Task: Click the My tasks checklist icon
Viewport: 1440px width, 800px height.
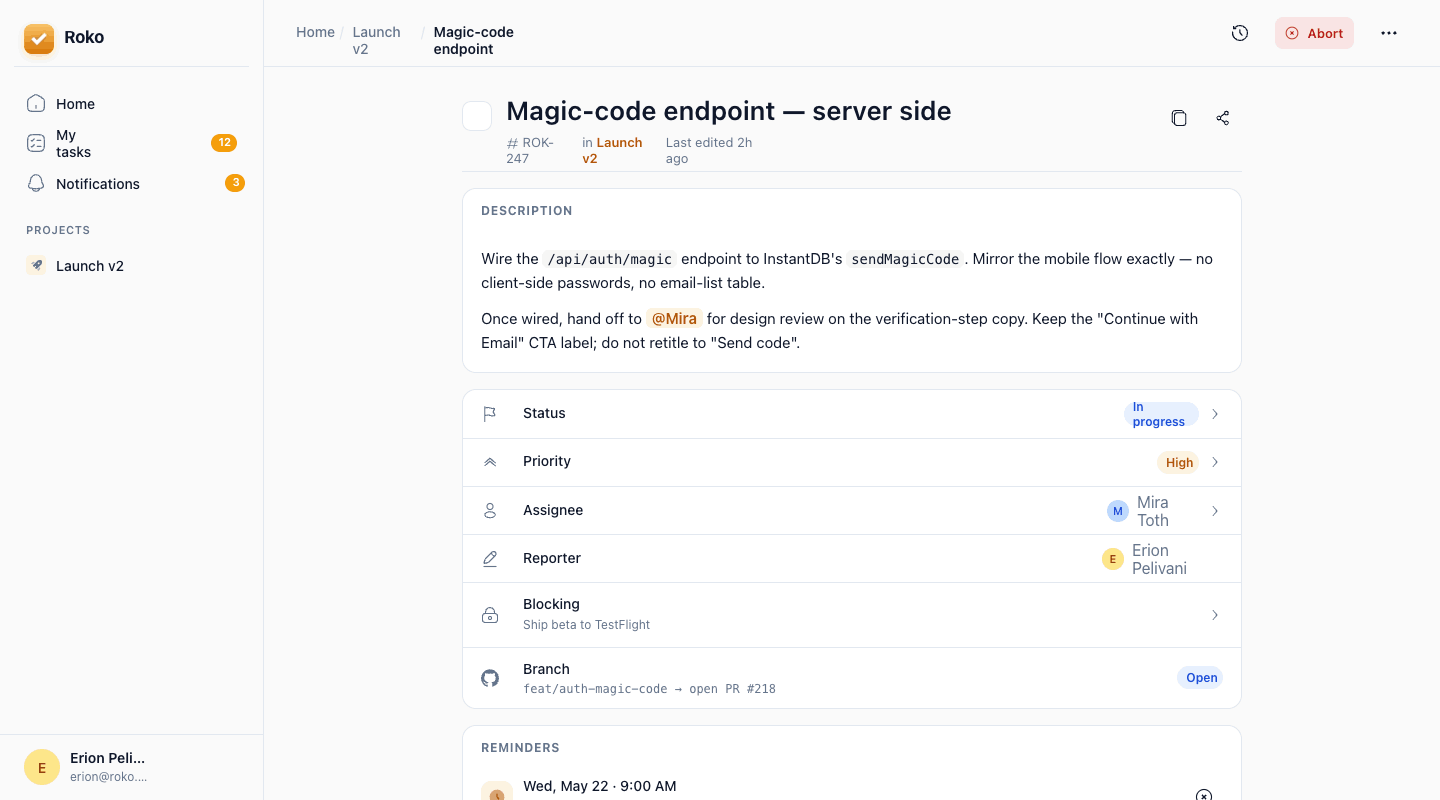Action: (36, 143)
